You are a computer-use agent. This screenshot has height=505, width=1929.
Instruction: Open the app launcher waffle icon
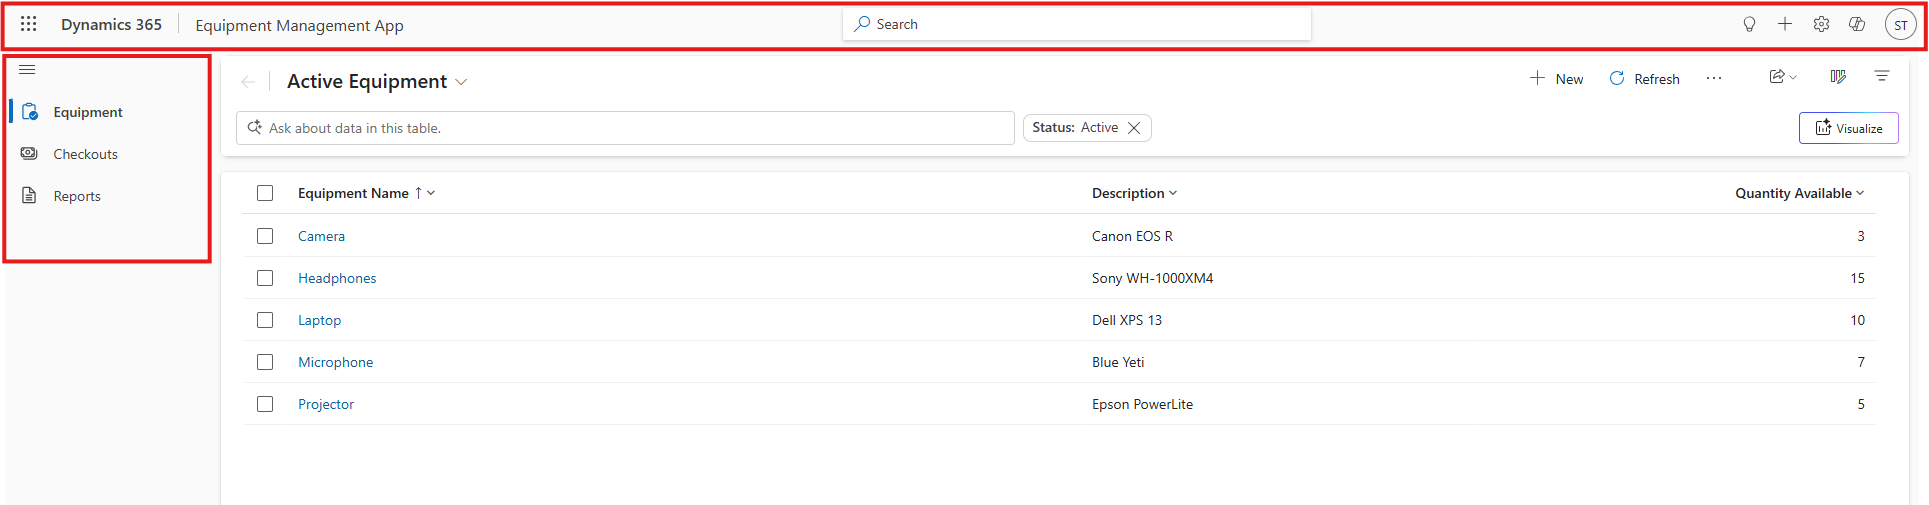point(29,24)
